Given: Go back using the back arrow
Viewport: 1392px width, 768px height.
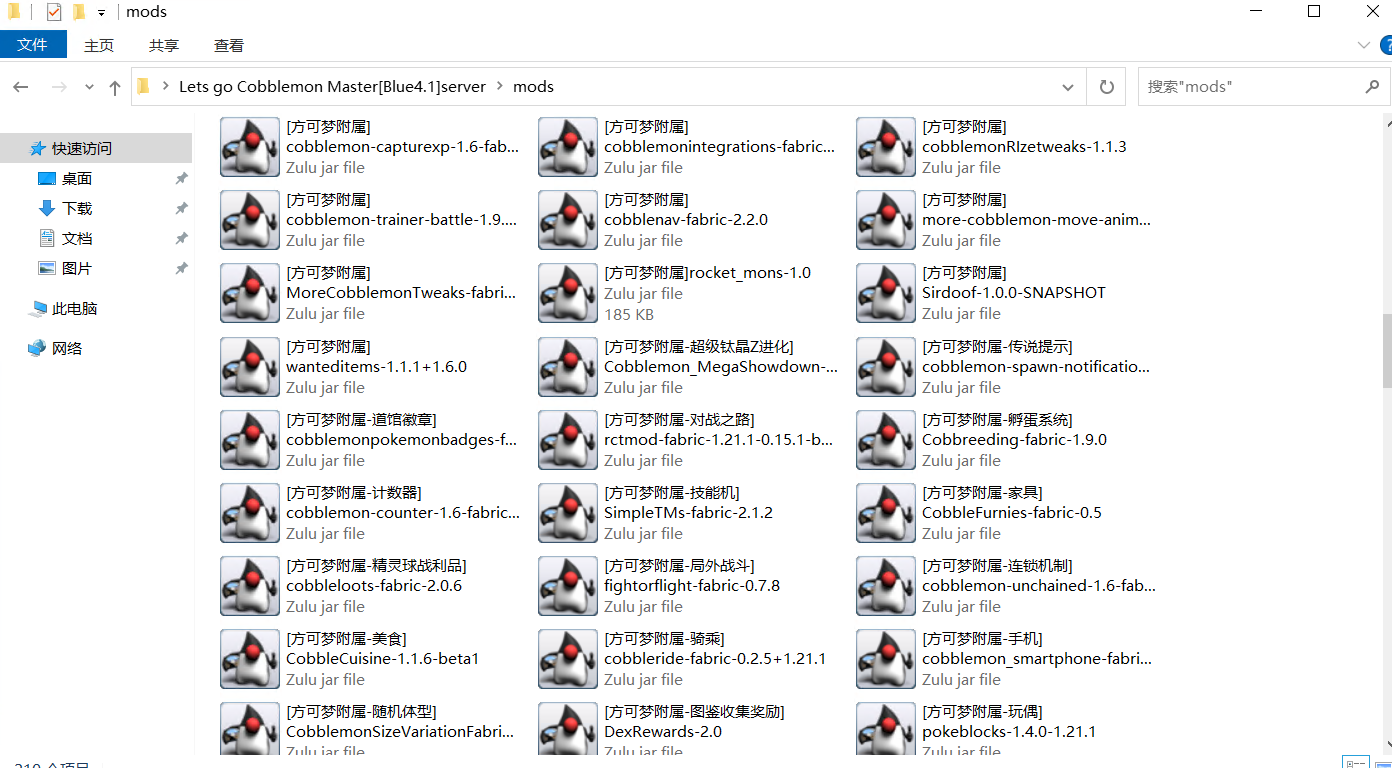Looking at the screenshot, I should point(21,87).
